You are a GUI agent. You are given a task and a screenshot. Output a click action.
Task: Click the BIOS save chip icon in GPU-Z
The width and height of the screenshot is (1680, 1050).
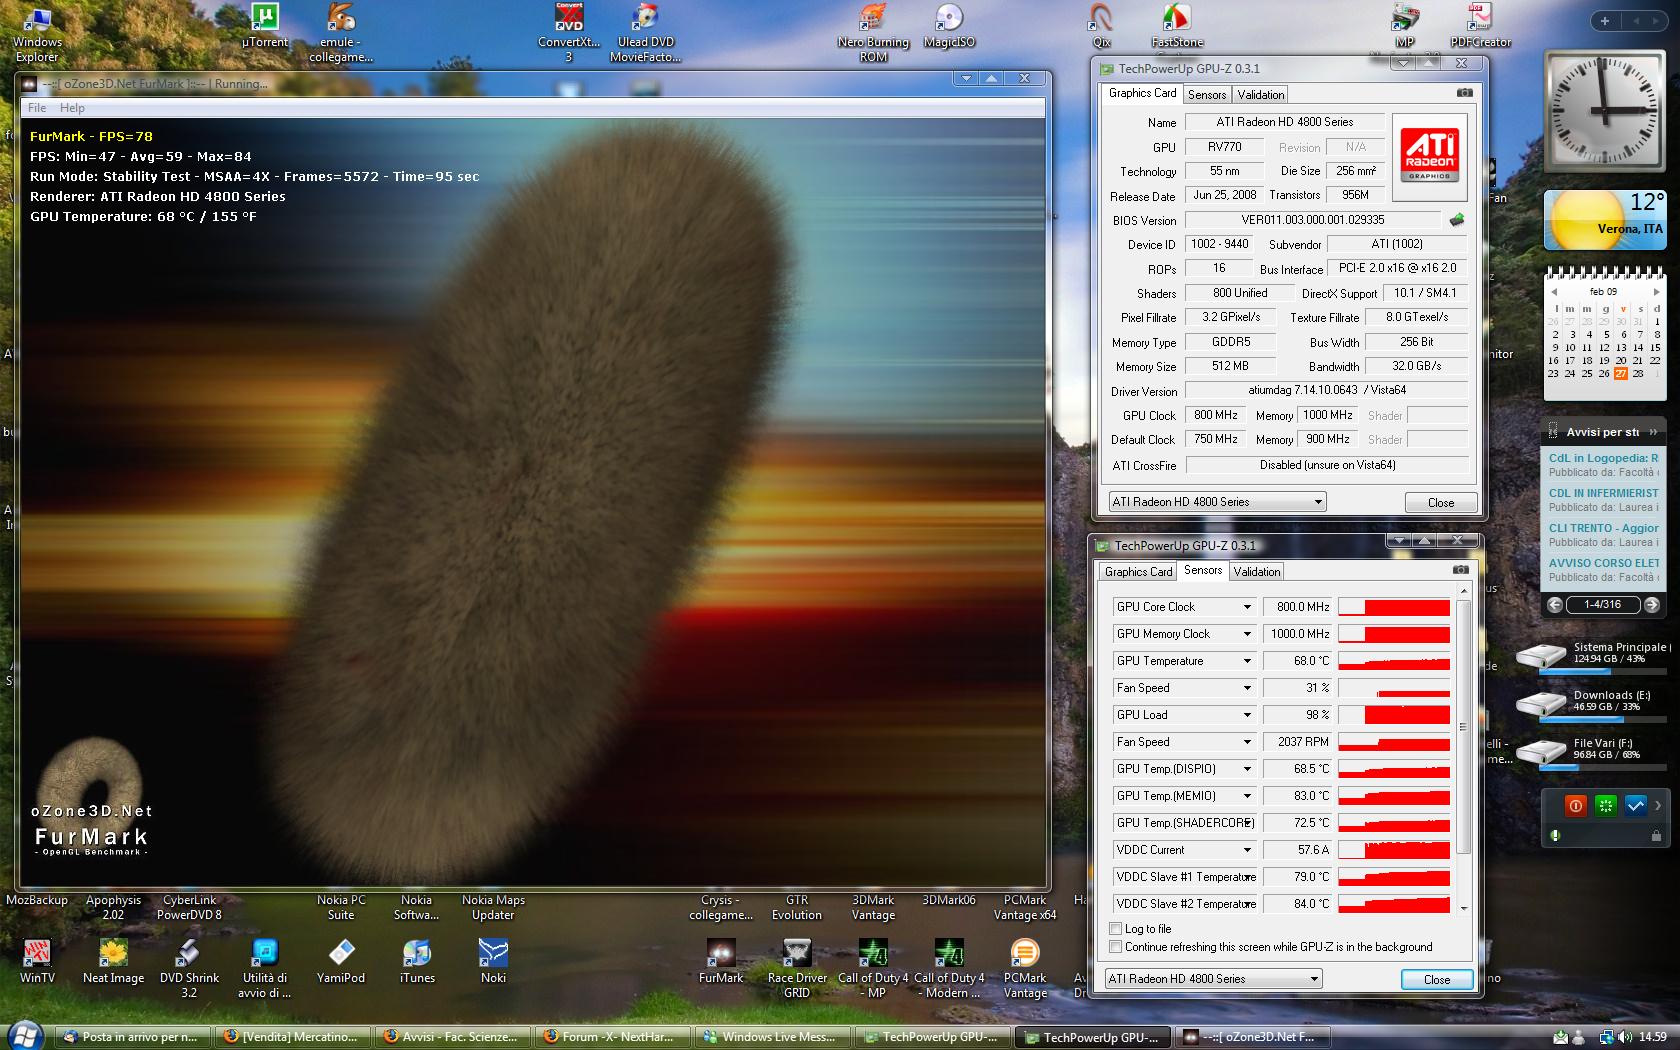pos(1457,220)
